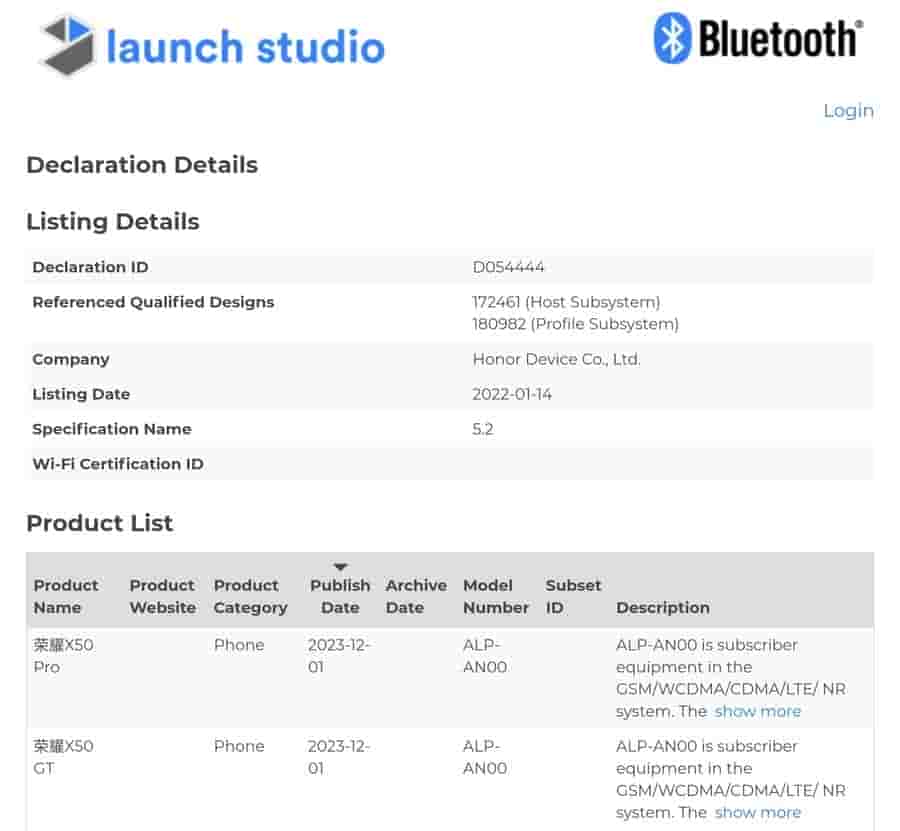Sort by the Product Name column header
Screen dimensions: 900x831
(x=65, y=596)
